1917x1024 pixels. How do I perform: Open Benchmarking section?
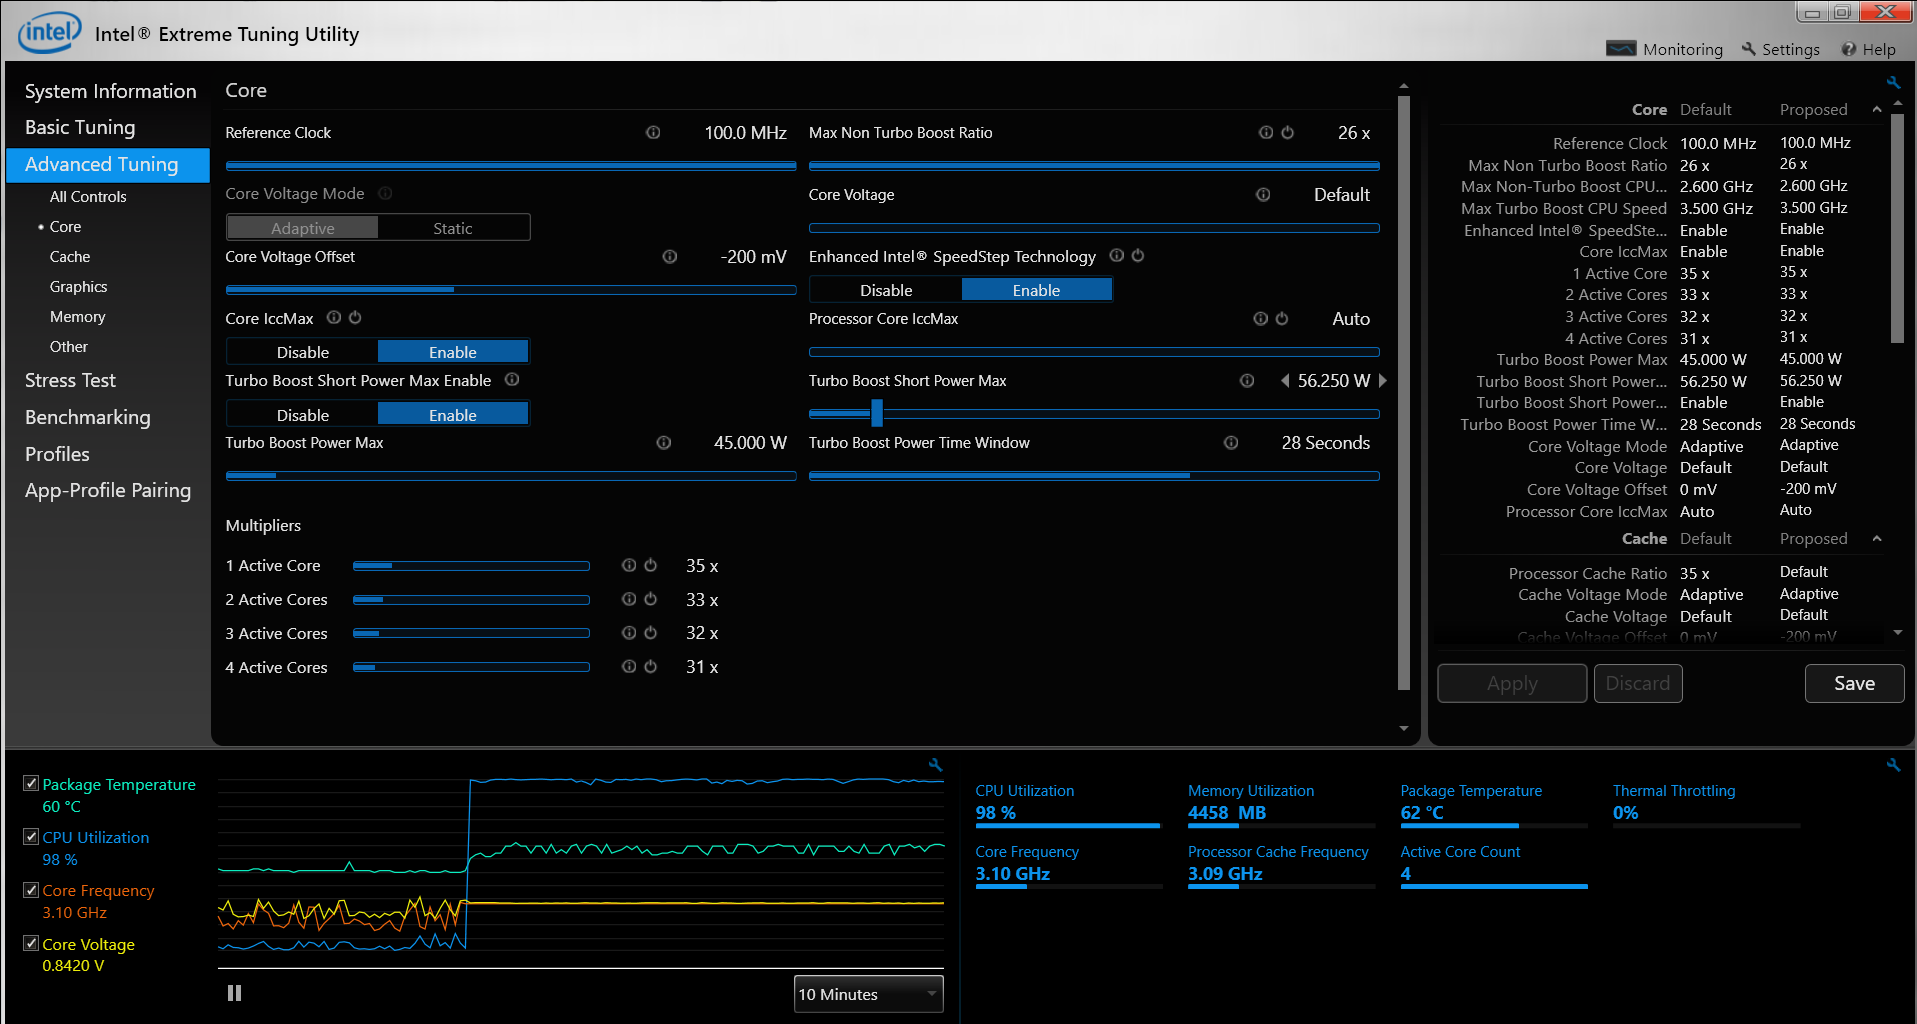point(88,417)
